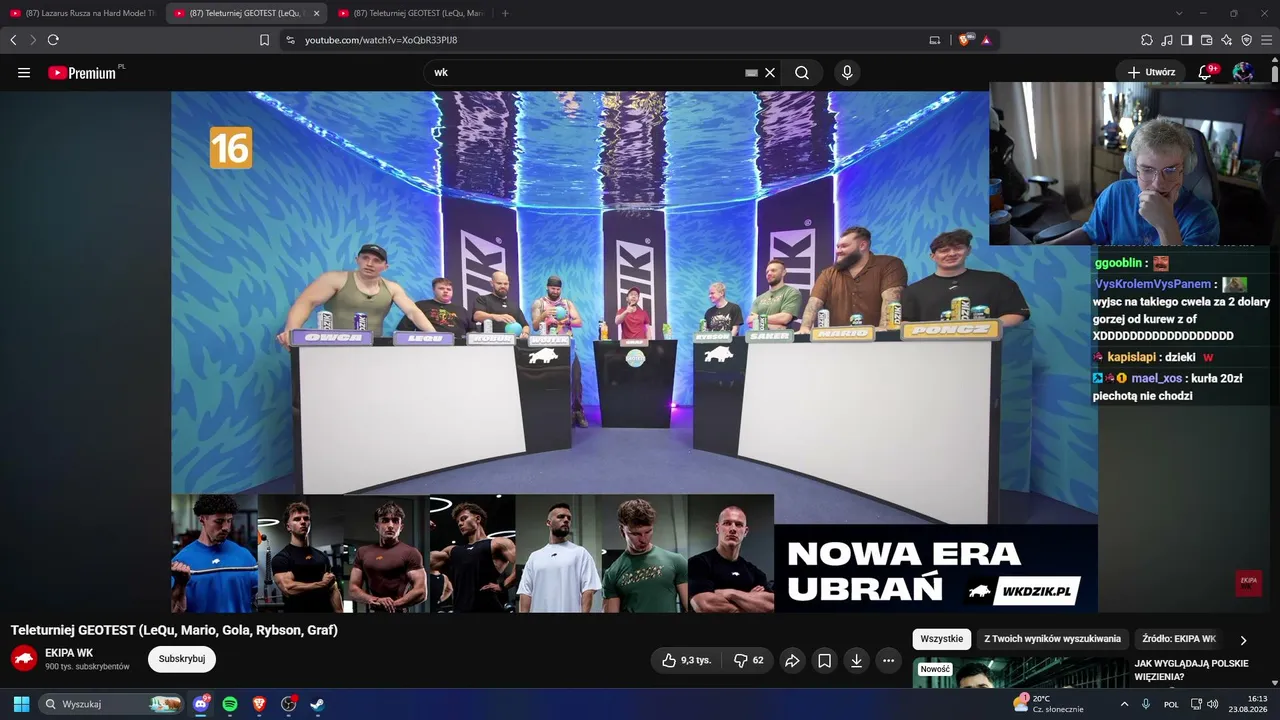
Task: Expand the tab search dropdown arrow
Action: pyautogui.click(x=1179, y=13)
